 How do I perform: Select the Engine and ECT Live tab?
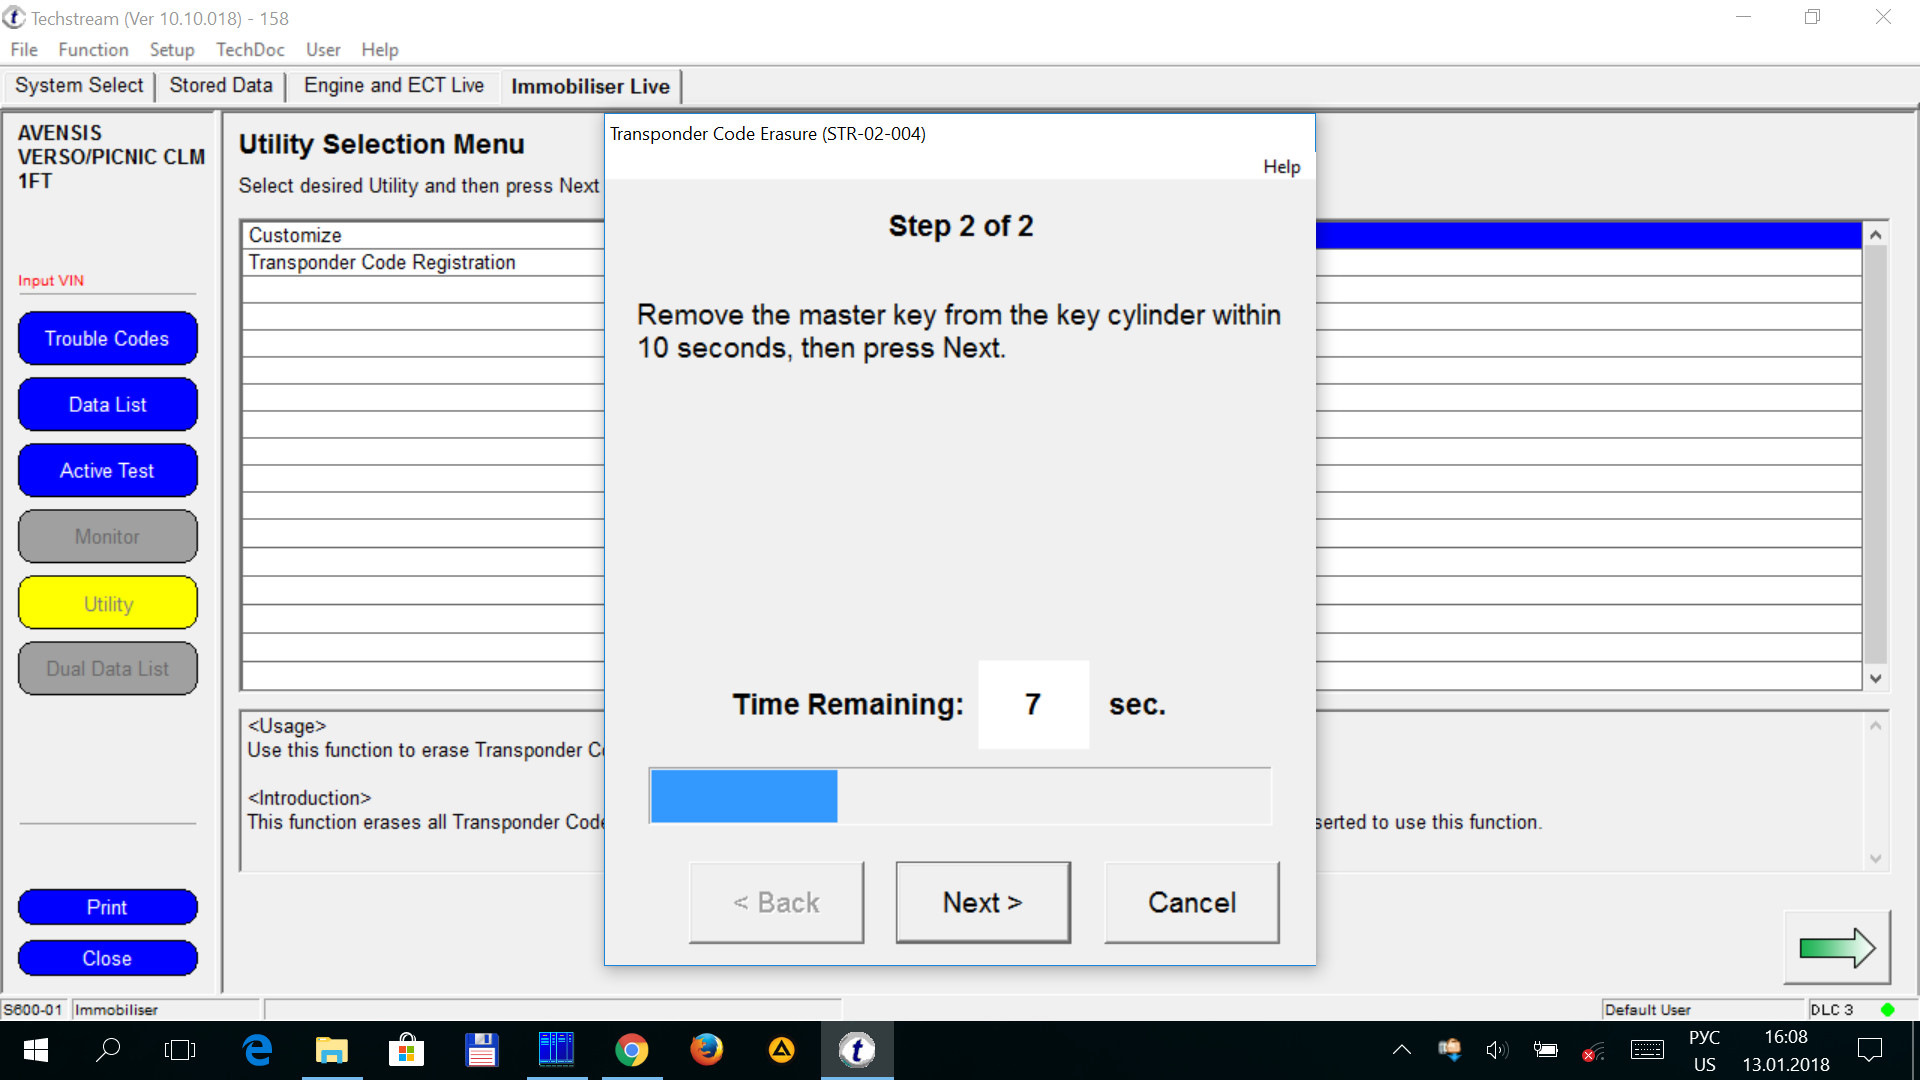coord(394,86)
